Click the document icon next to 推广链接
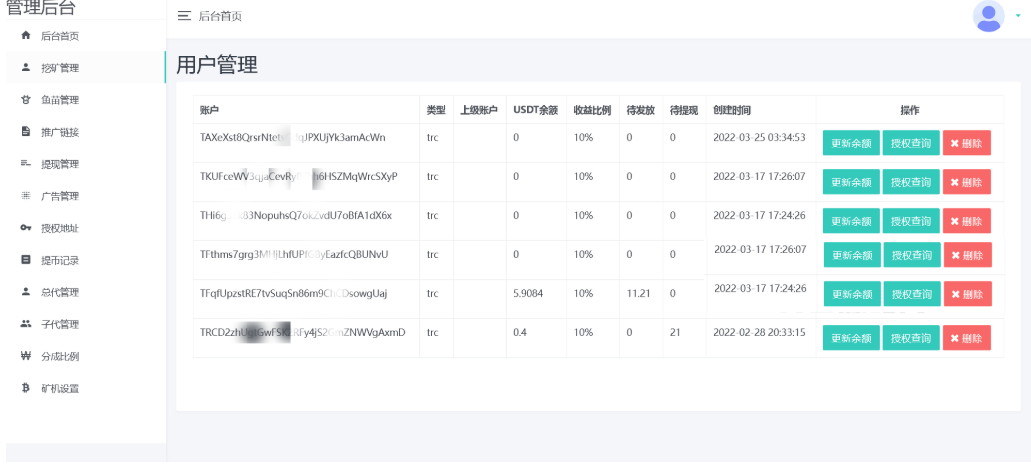The width and height of the screenshot is (1031, 464). (26, 131)
